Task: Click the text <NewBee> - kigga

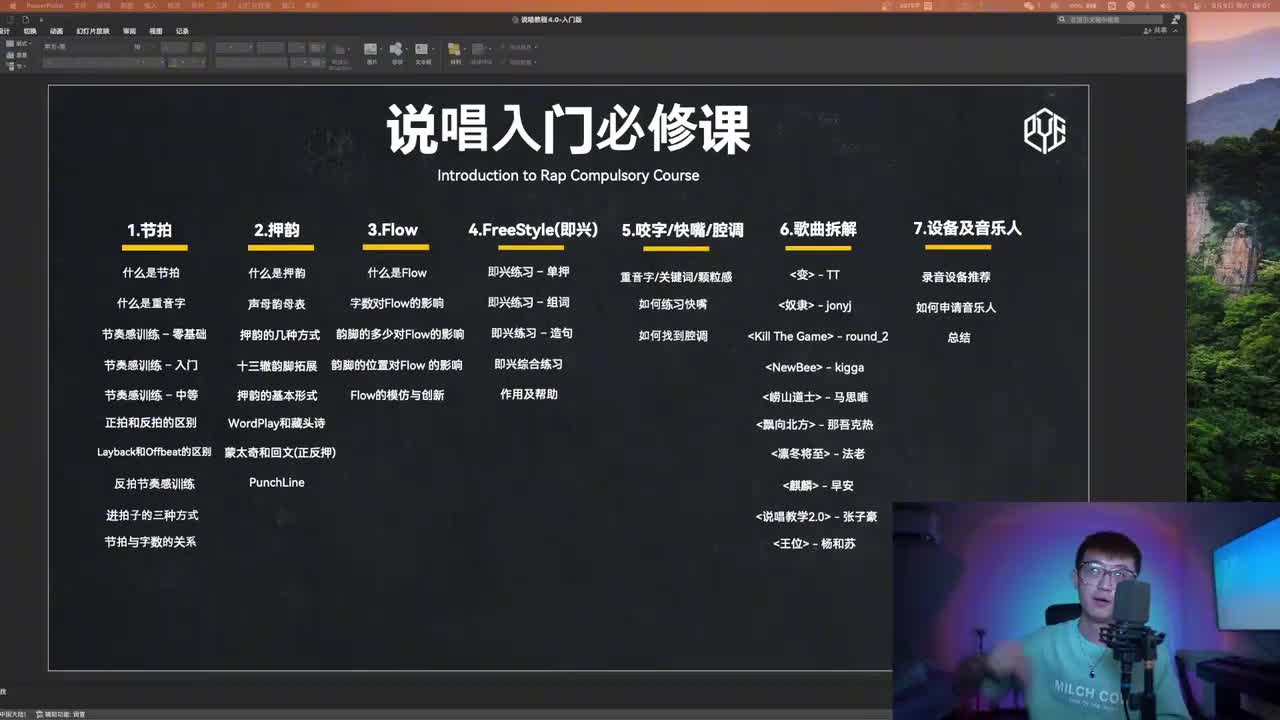Action: coord(815,367)
